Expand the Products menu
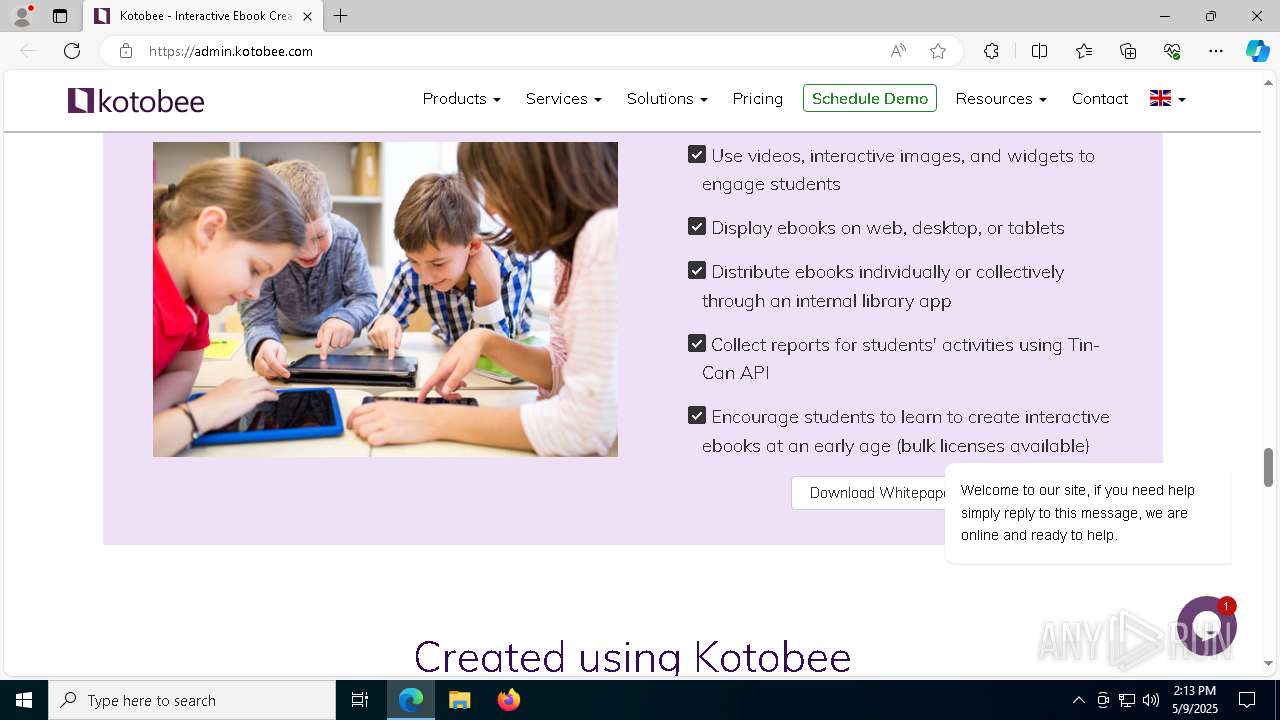The height and width of the screenshot is (720, 1280). coord(461,98)
